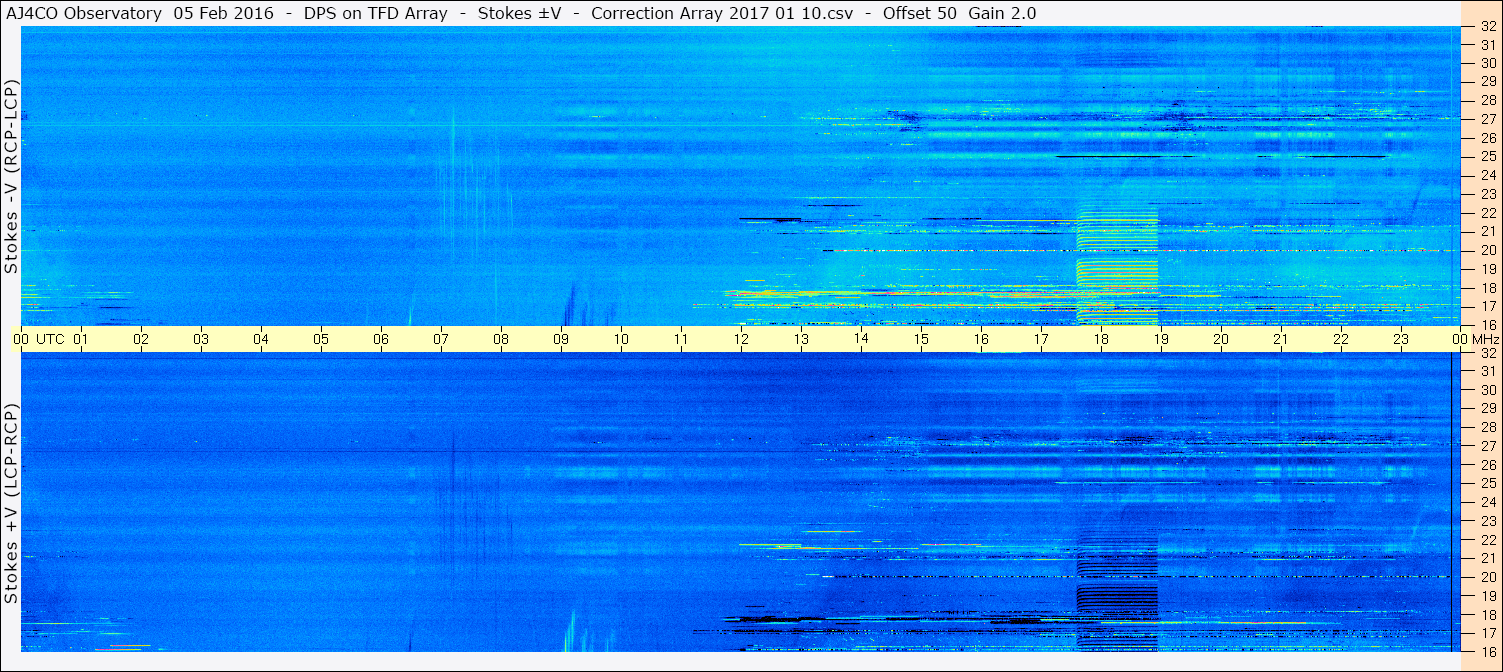The height and width of the screenshot is (672, 1503).
Task: Click the 32 frequency label of Stokes -V panel
Action: click(x=1487, y=27)
